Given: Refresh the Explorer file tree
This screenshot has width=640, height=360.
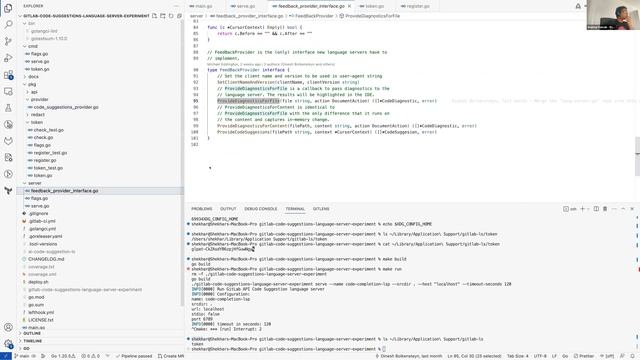Looking at the screenshot, I should click(x=171, y=16).
